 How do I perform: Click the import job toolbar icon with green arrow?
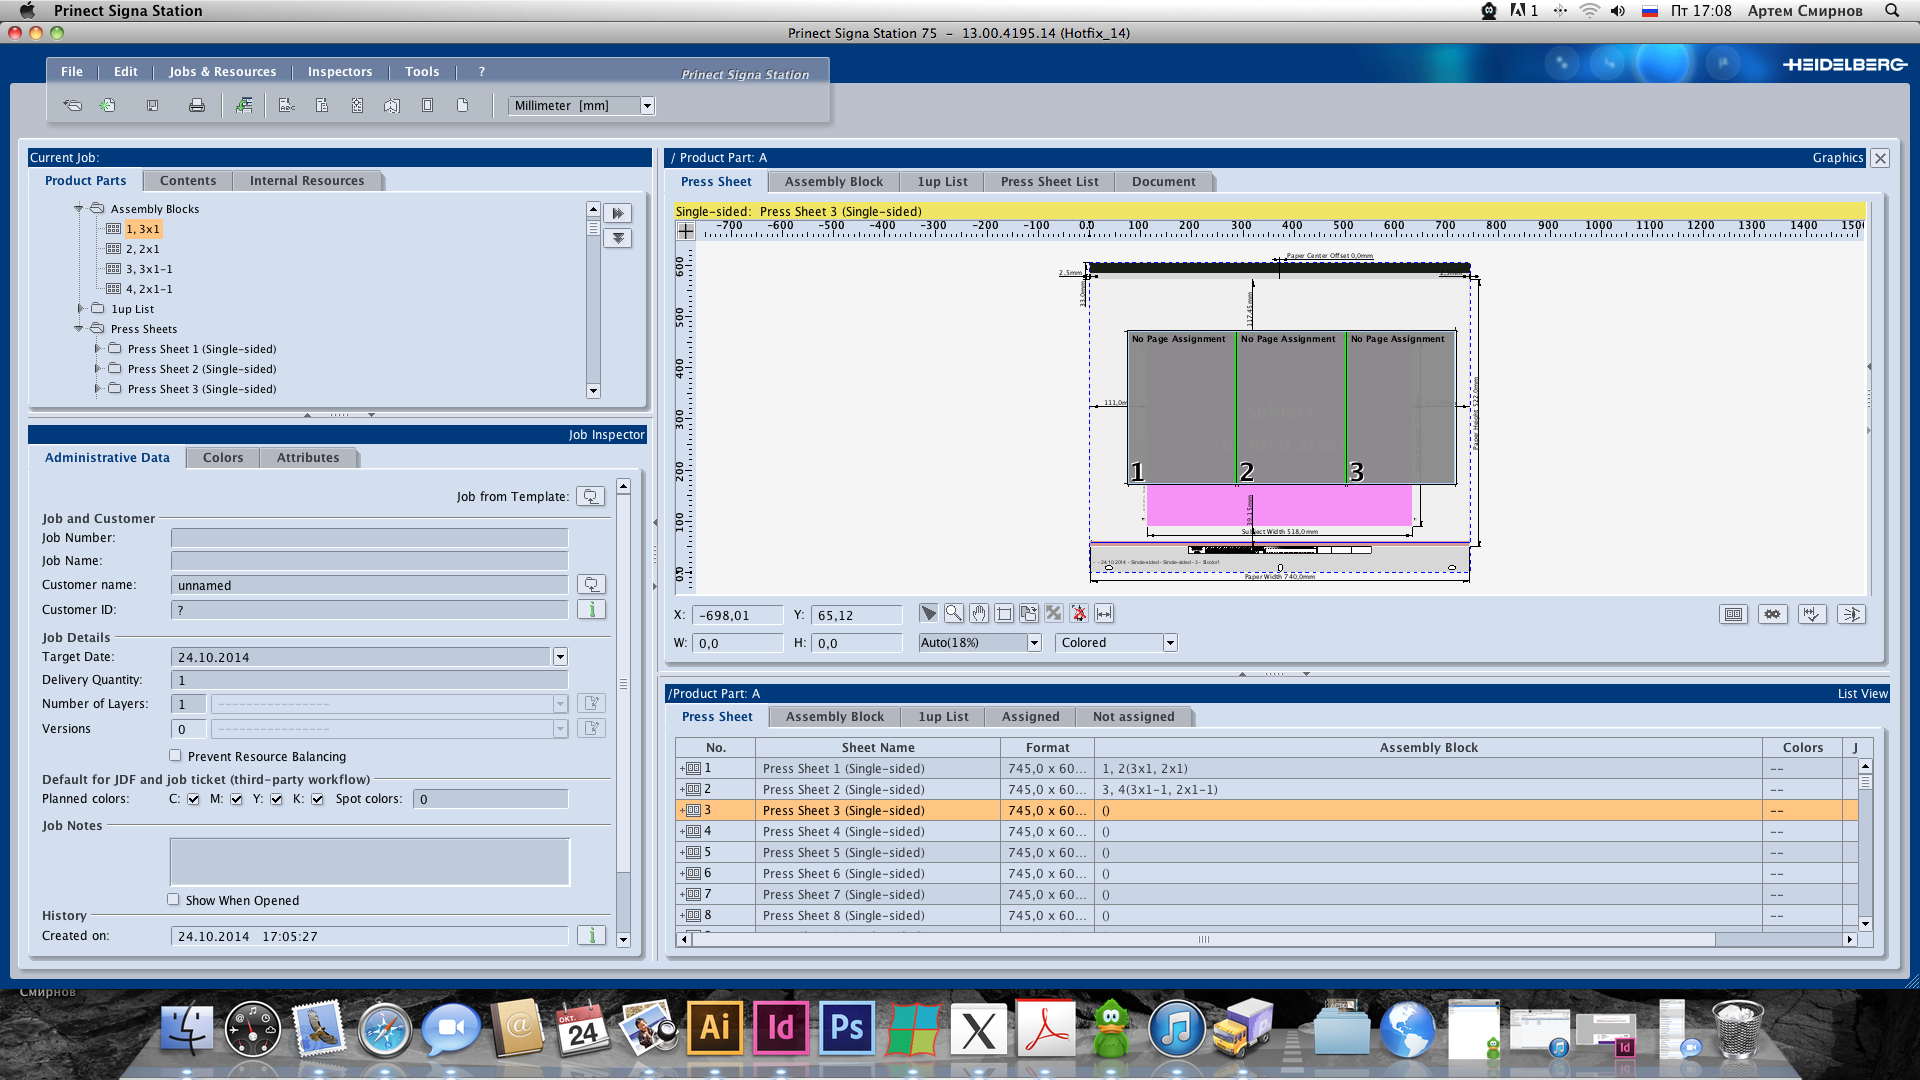[x=243, y=105]
